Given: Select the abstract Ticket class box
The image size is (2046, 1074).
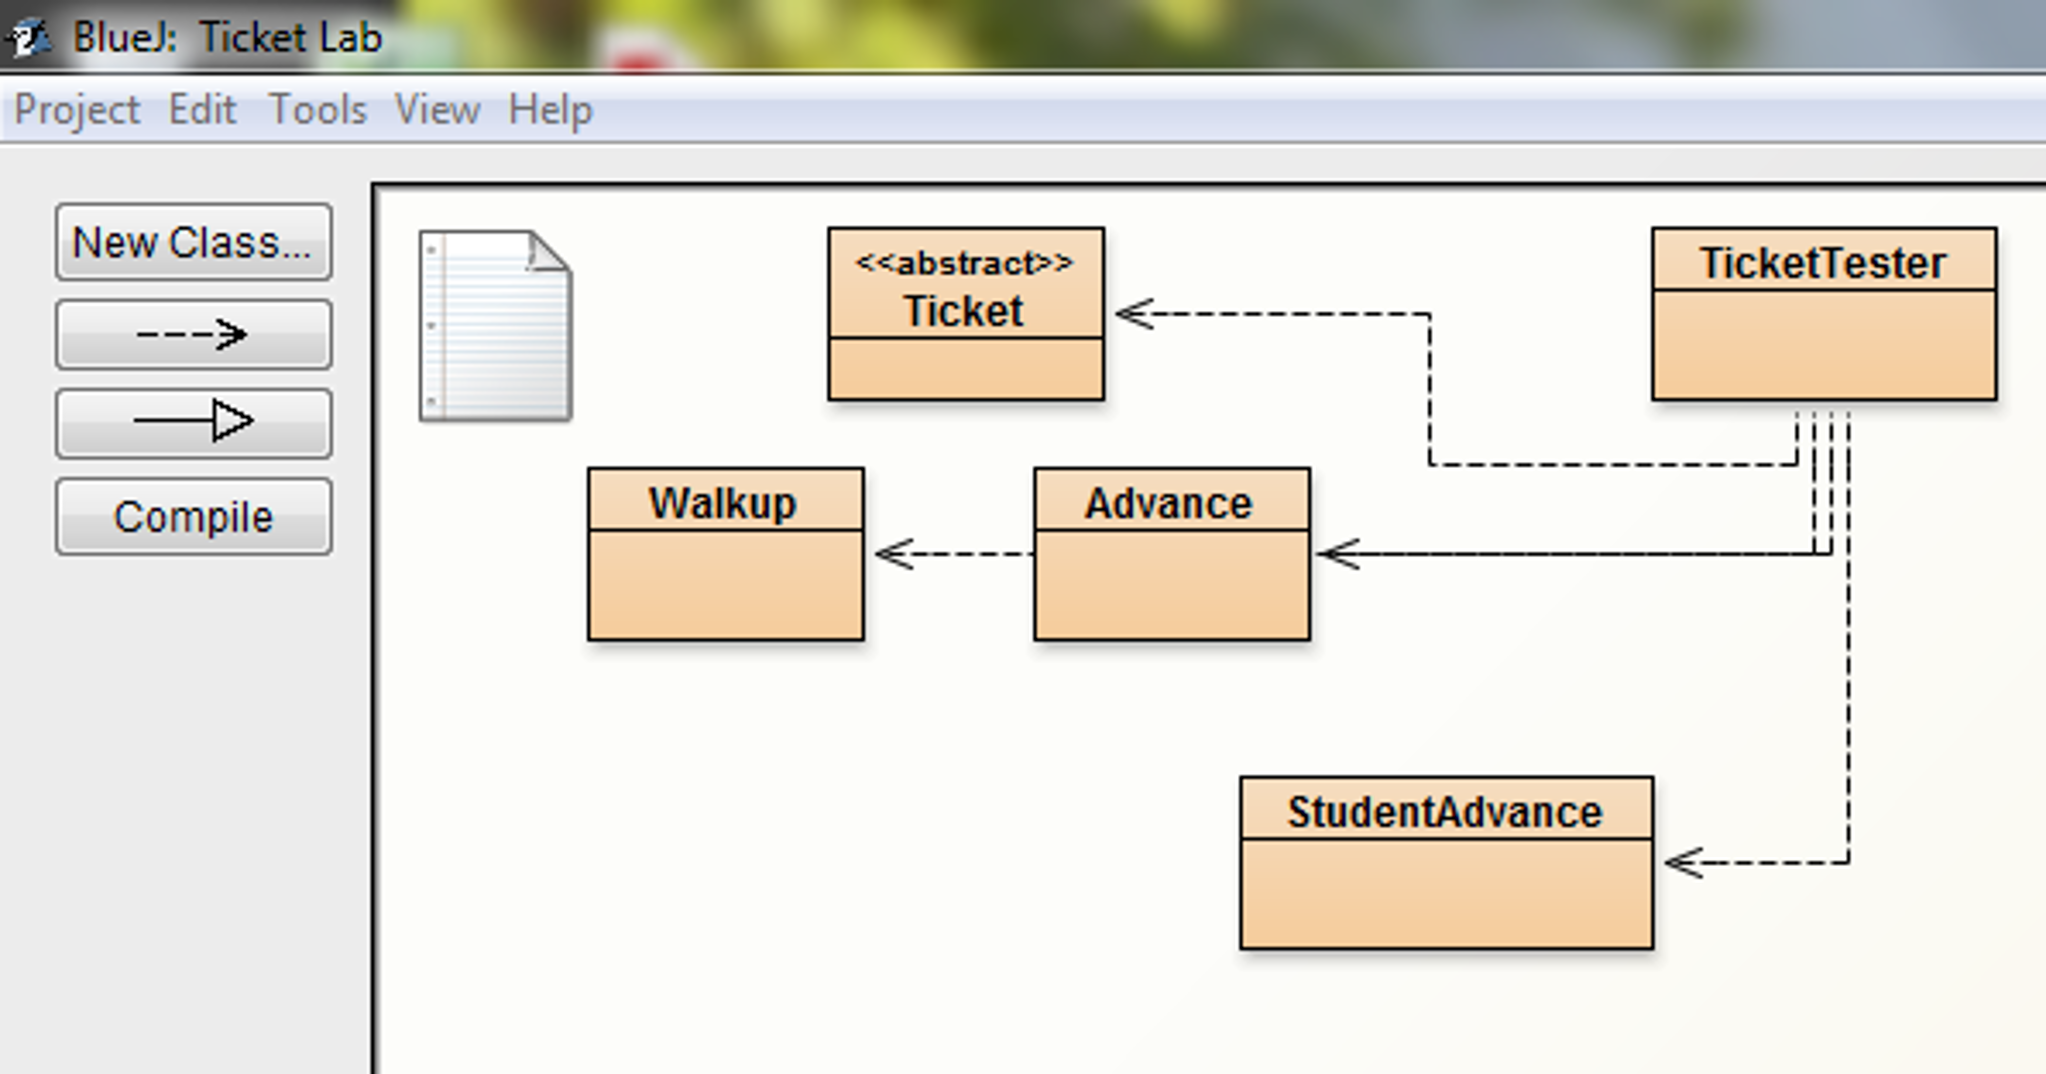Looking at the screenshot, I should point(965,310).
